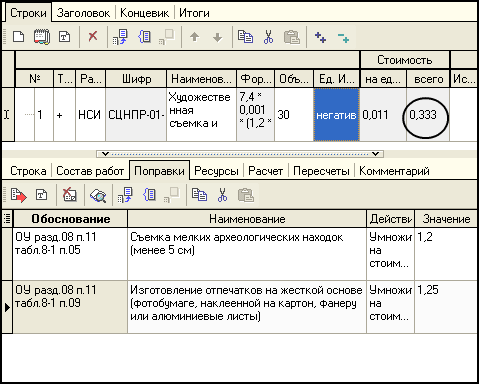Open the Расчет tab

pyautogui.click(x=265, y=171)
